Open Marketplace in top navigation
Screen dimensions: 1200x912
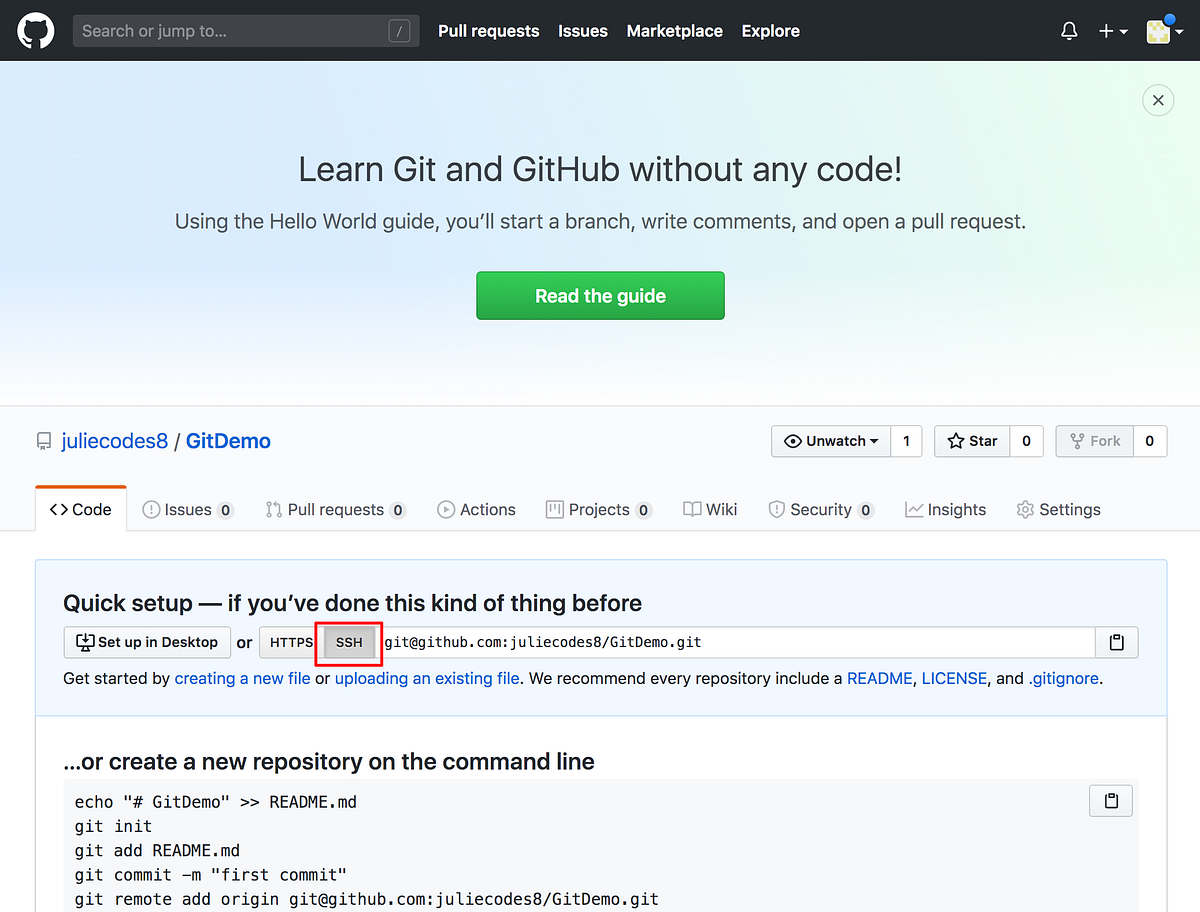[675, 31]
